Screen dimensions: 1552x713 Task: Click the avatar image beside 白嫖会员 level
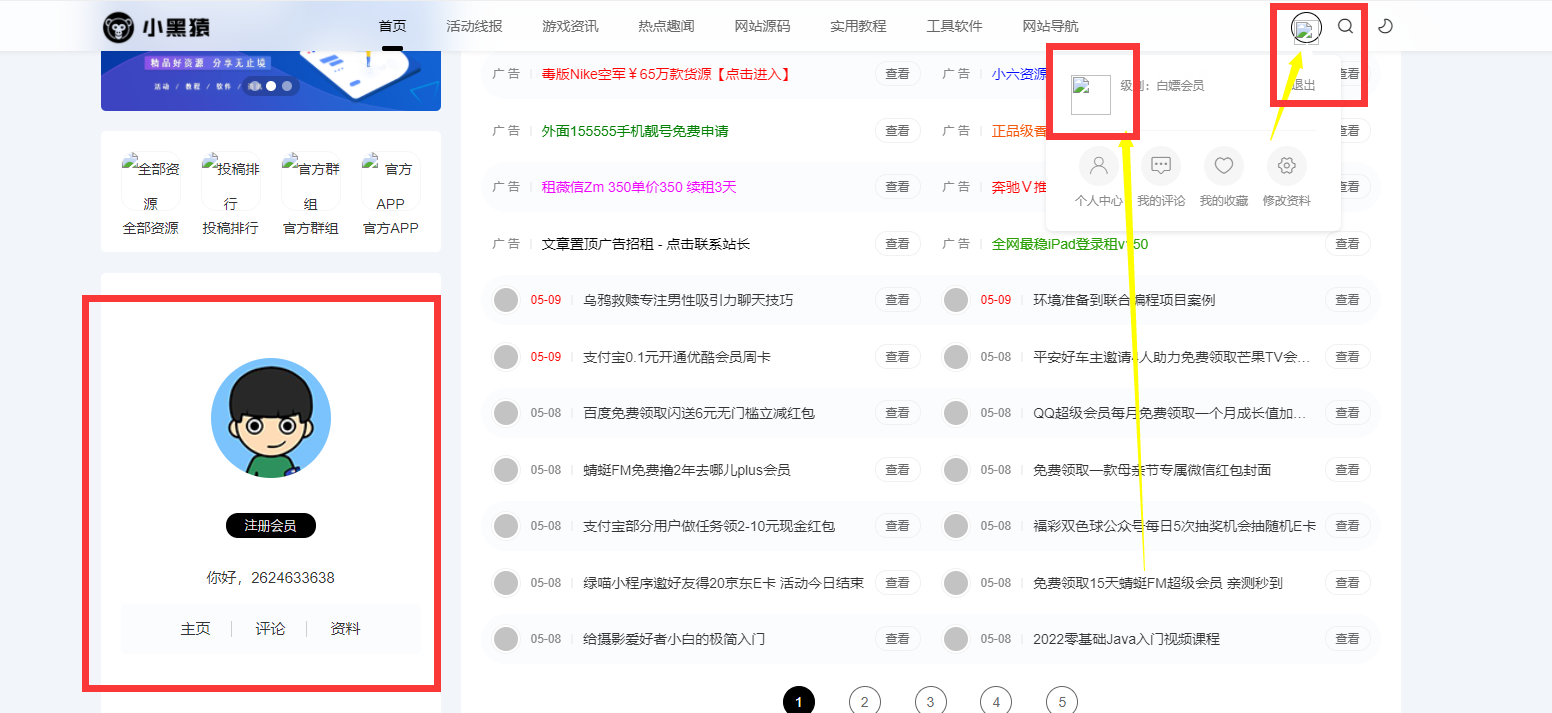click(x=1091, y=95)
